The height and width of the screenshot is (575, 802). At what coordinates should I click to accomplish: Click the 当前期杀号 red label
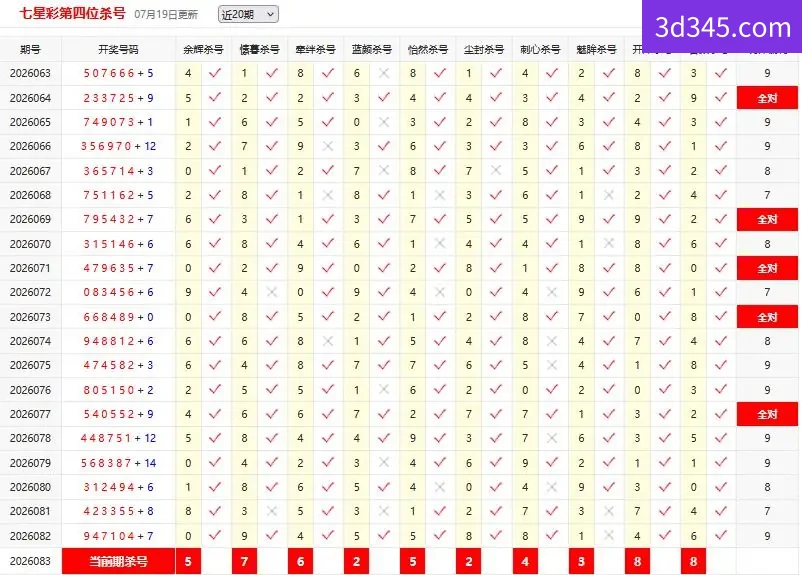pyautogui.click(x=118, y=561)
